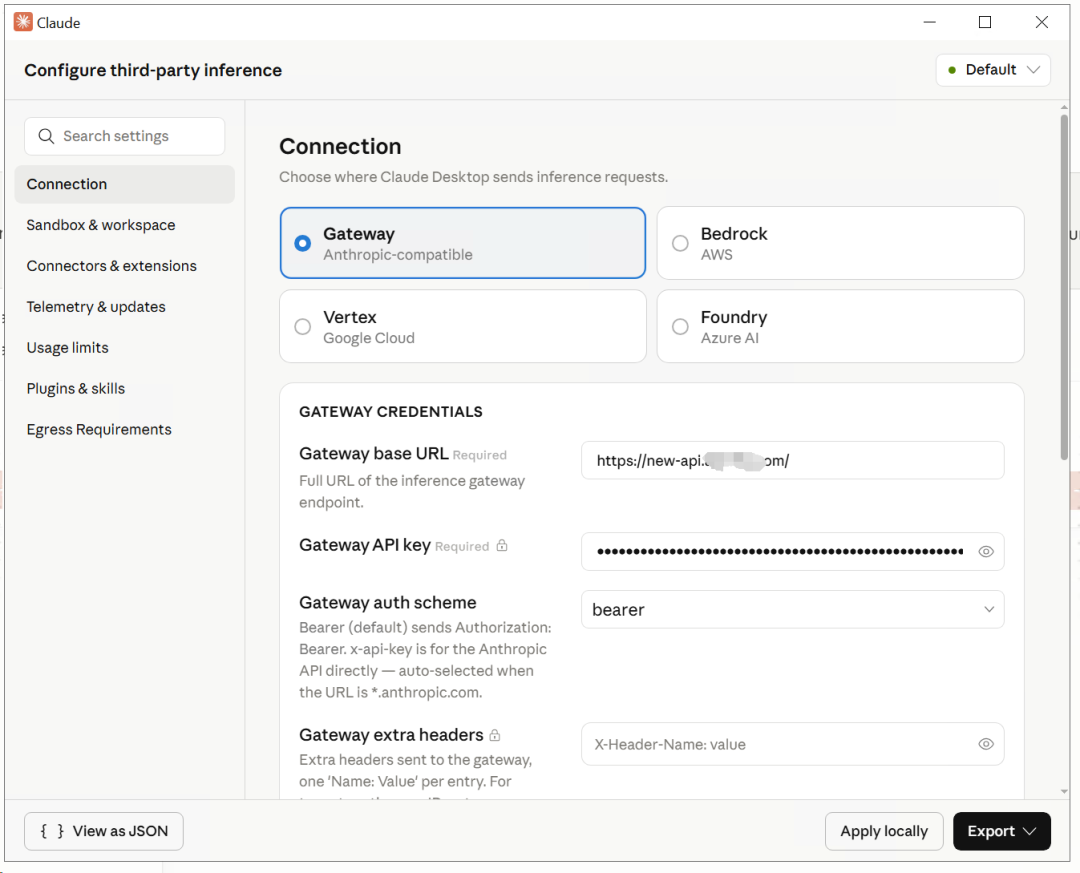The image size is (1080, 873).
Task: Click the braces icon on View as JSON
Action: (x=52, y=831)
